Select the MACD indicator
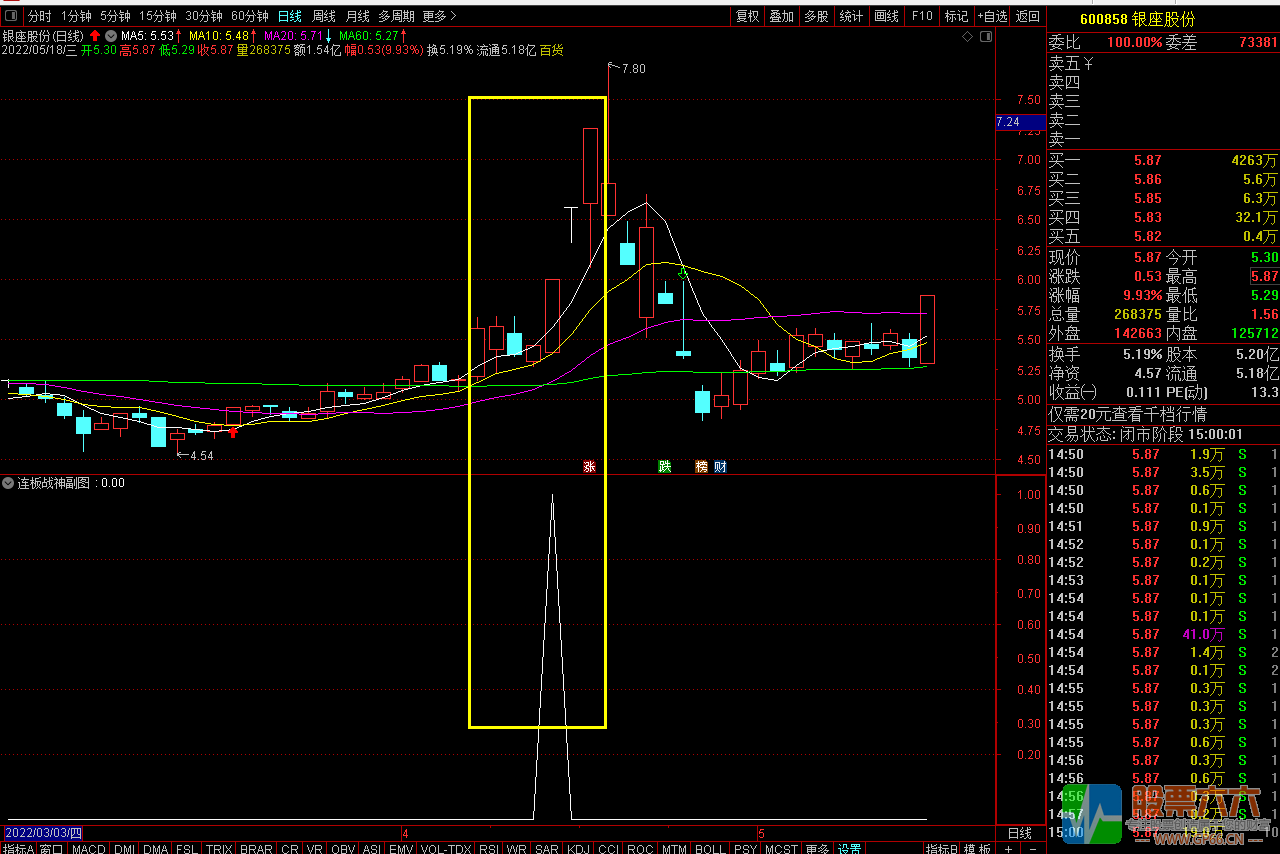Screen dimensions: 1280x854 [89, 848]
